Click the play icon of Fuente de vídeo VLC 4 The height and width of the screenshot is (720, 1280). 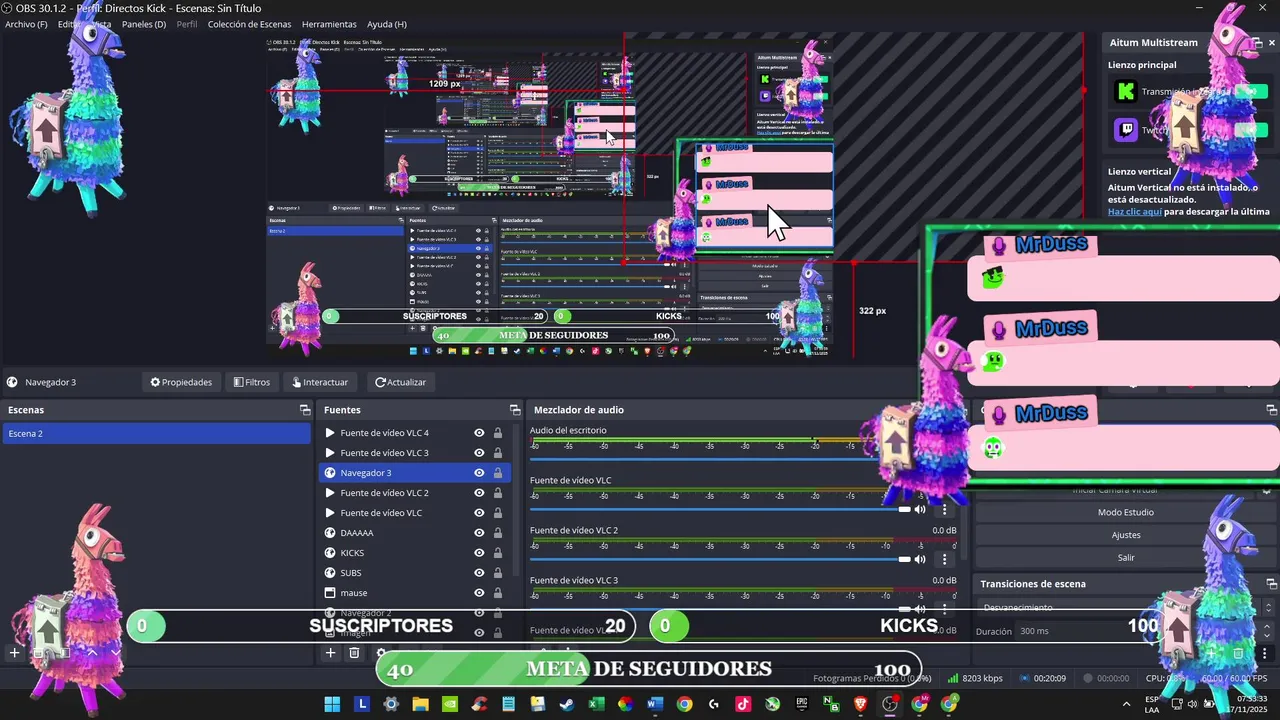click(x=330, y=433)
